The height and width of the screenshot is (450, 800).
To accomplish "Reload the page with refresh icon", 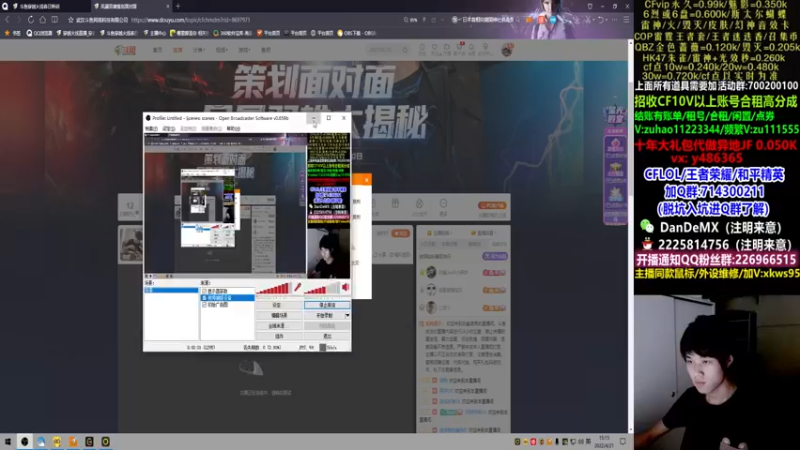I will coord(31,20).
